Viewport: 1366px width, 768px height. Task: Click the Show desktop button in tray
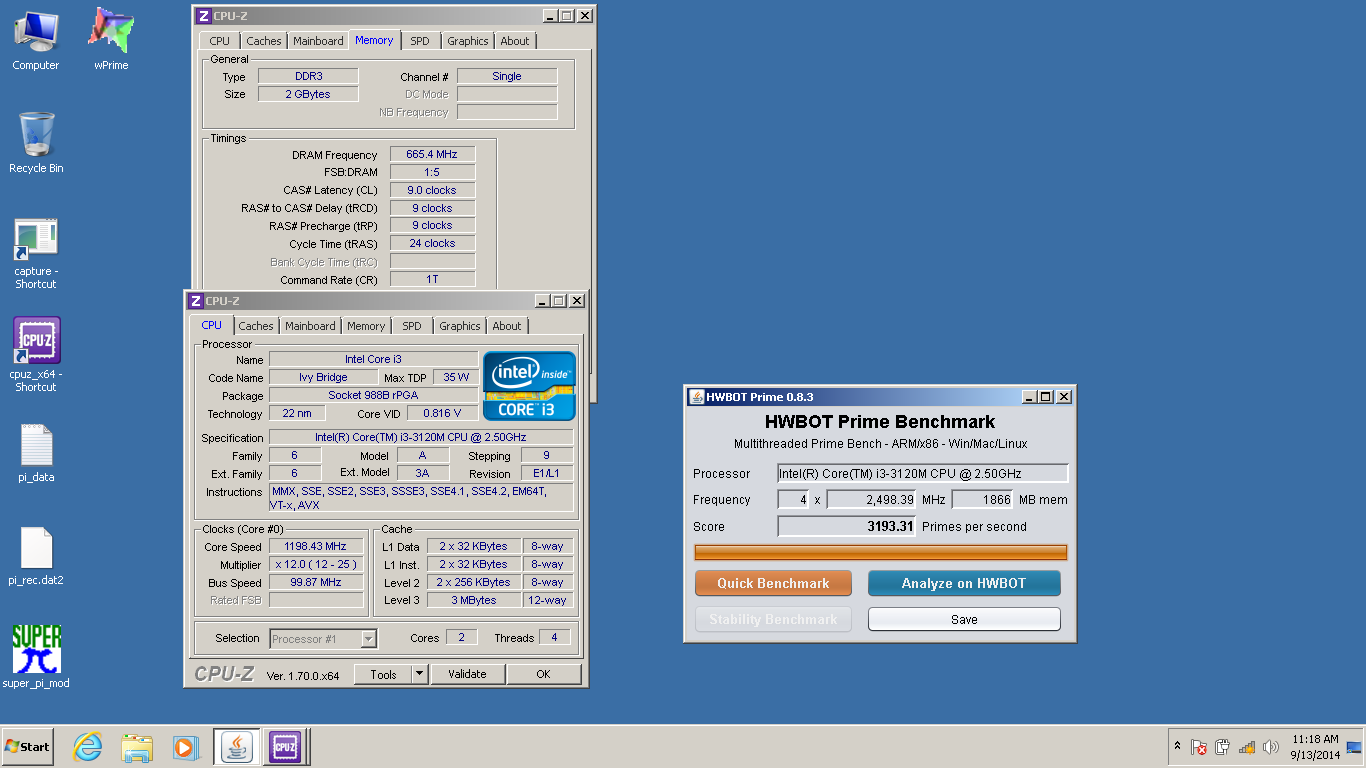coord(1355,747)
